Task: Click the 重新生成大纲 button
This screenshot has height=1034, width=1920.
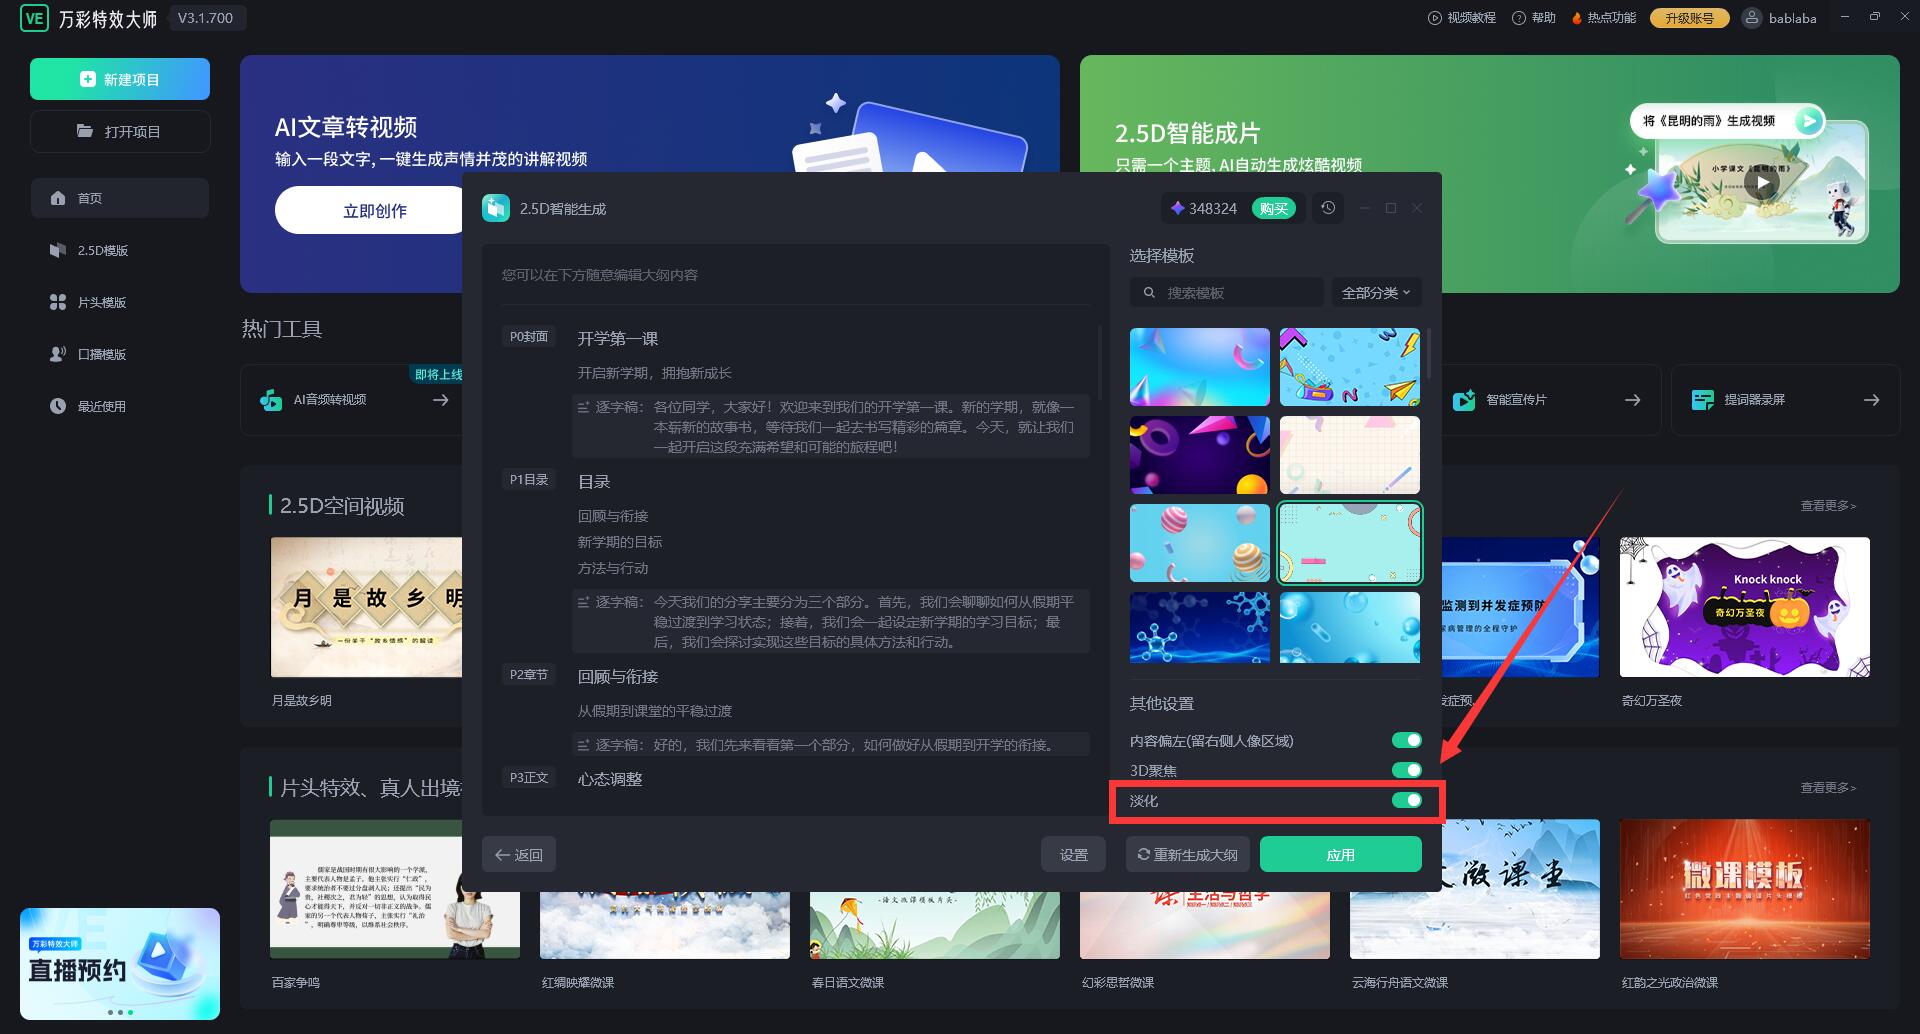Action: click(1188, 855)
